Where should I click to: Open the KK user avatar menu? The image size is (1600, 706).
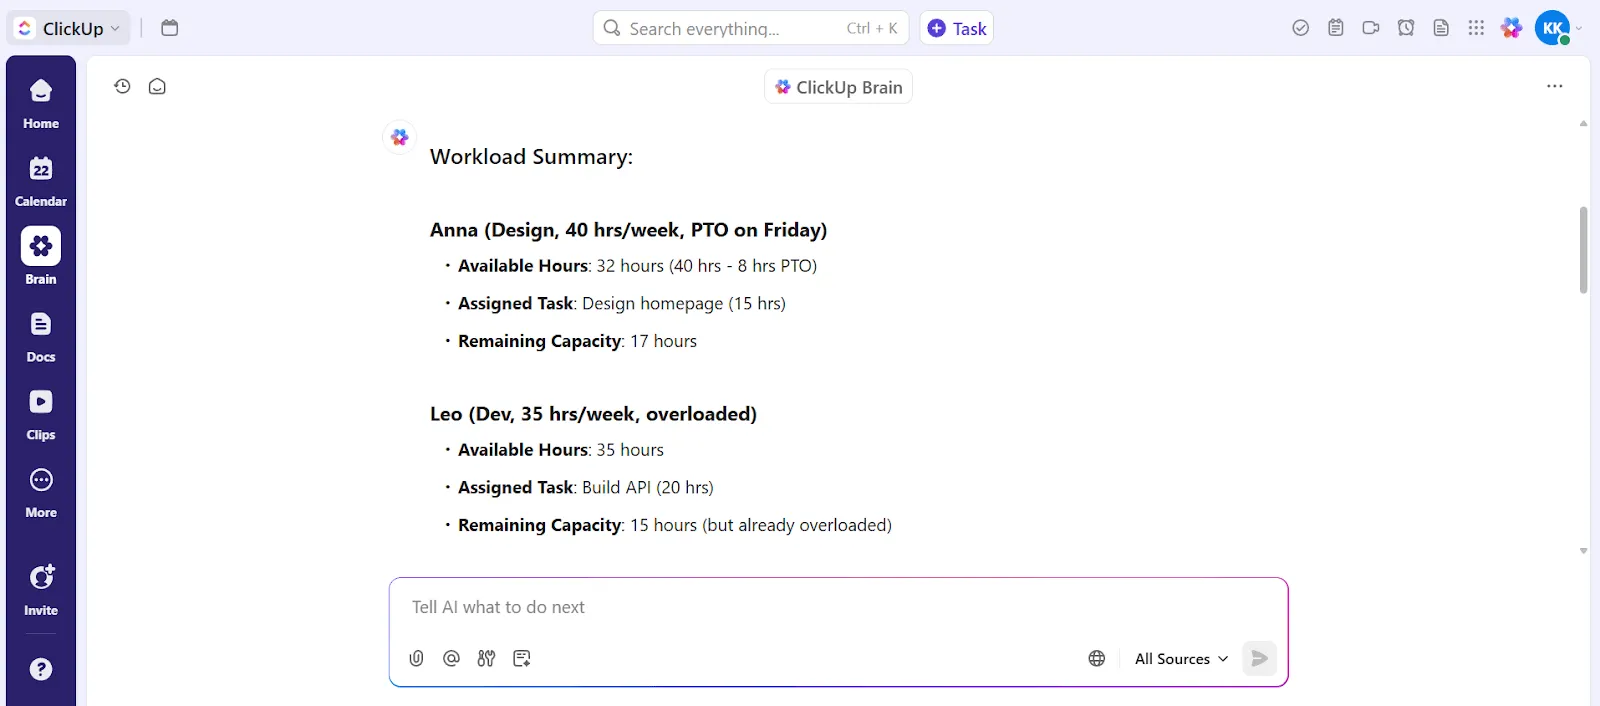click(x=1553, y=28)
